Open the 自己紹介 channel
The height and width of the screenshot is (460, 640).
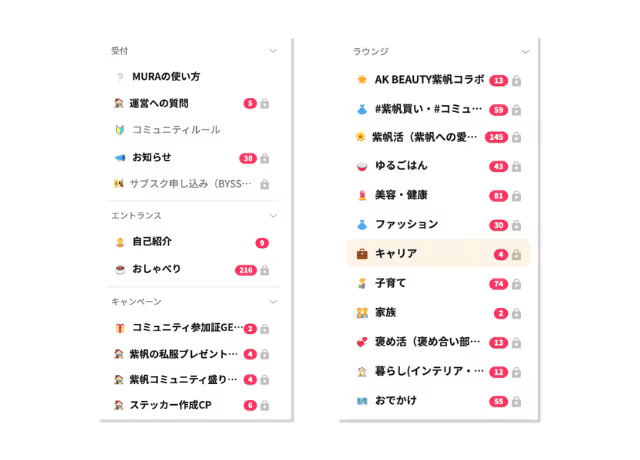pyautogui.click(x=192, y=242)
